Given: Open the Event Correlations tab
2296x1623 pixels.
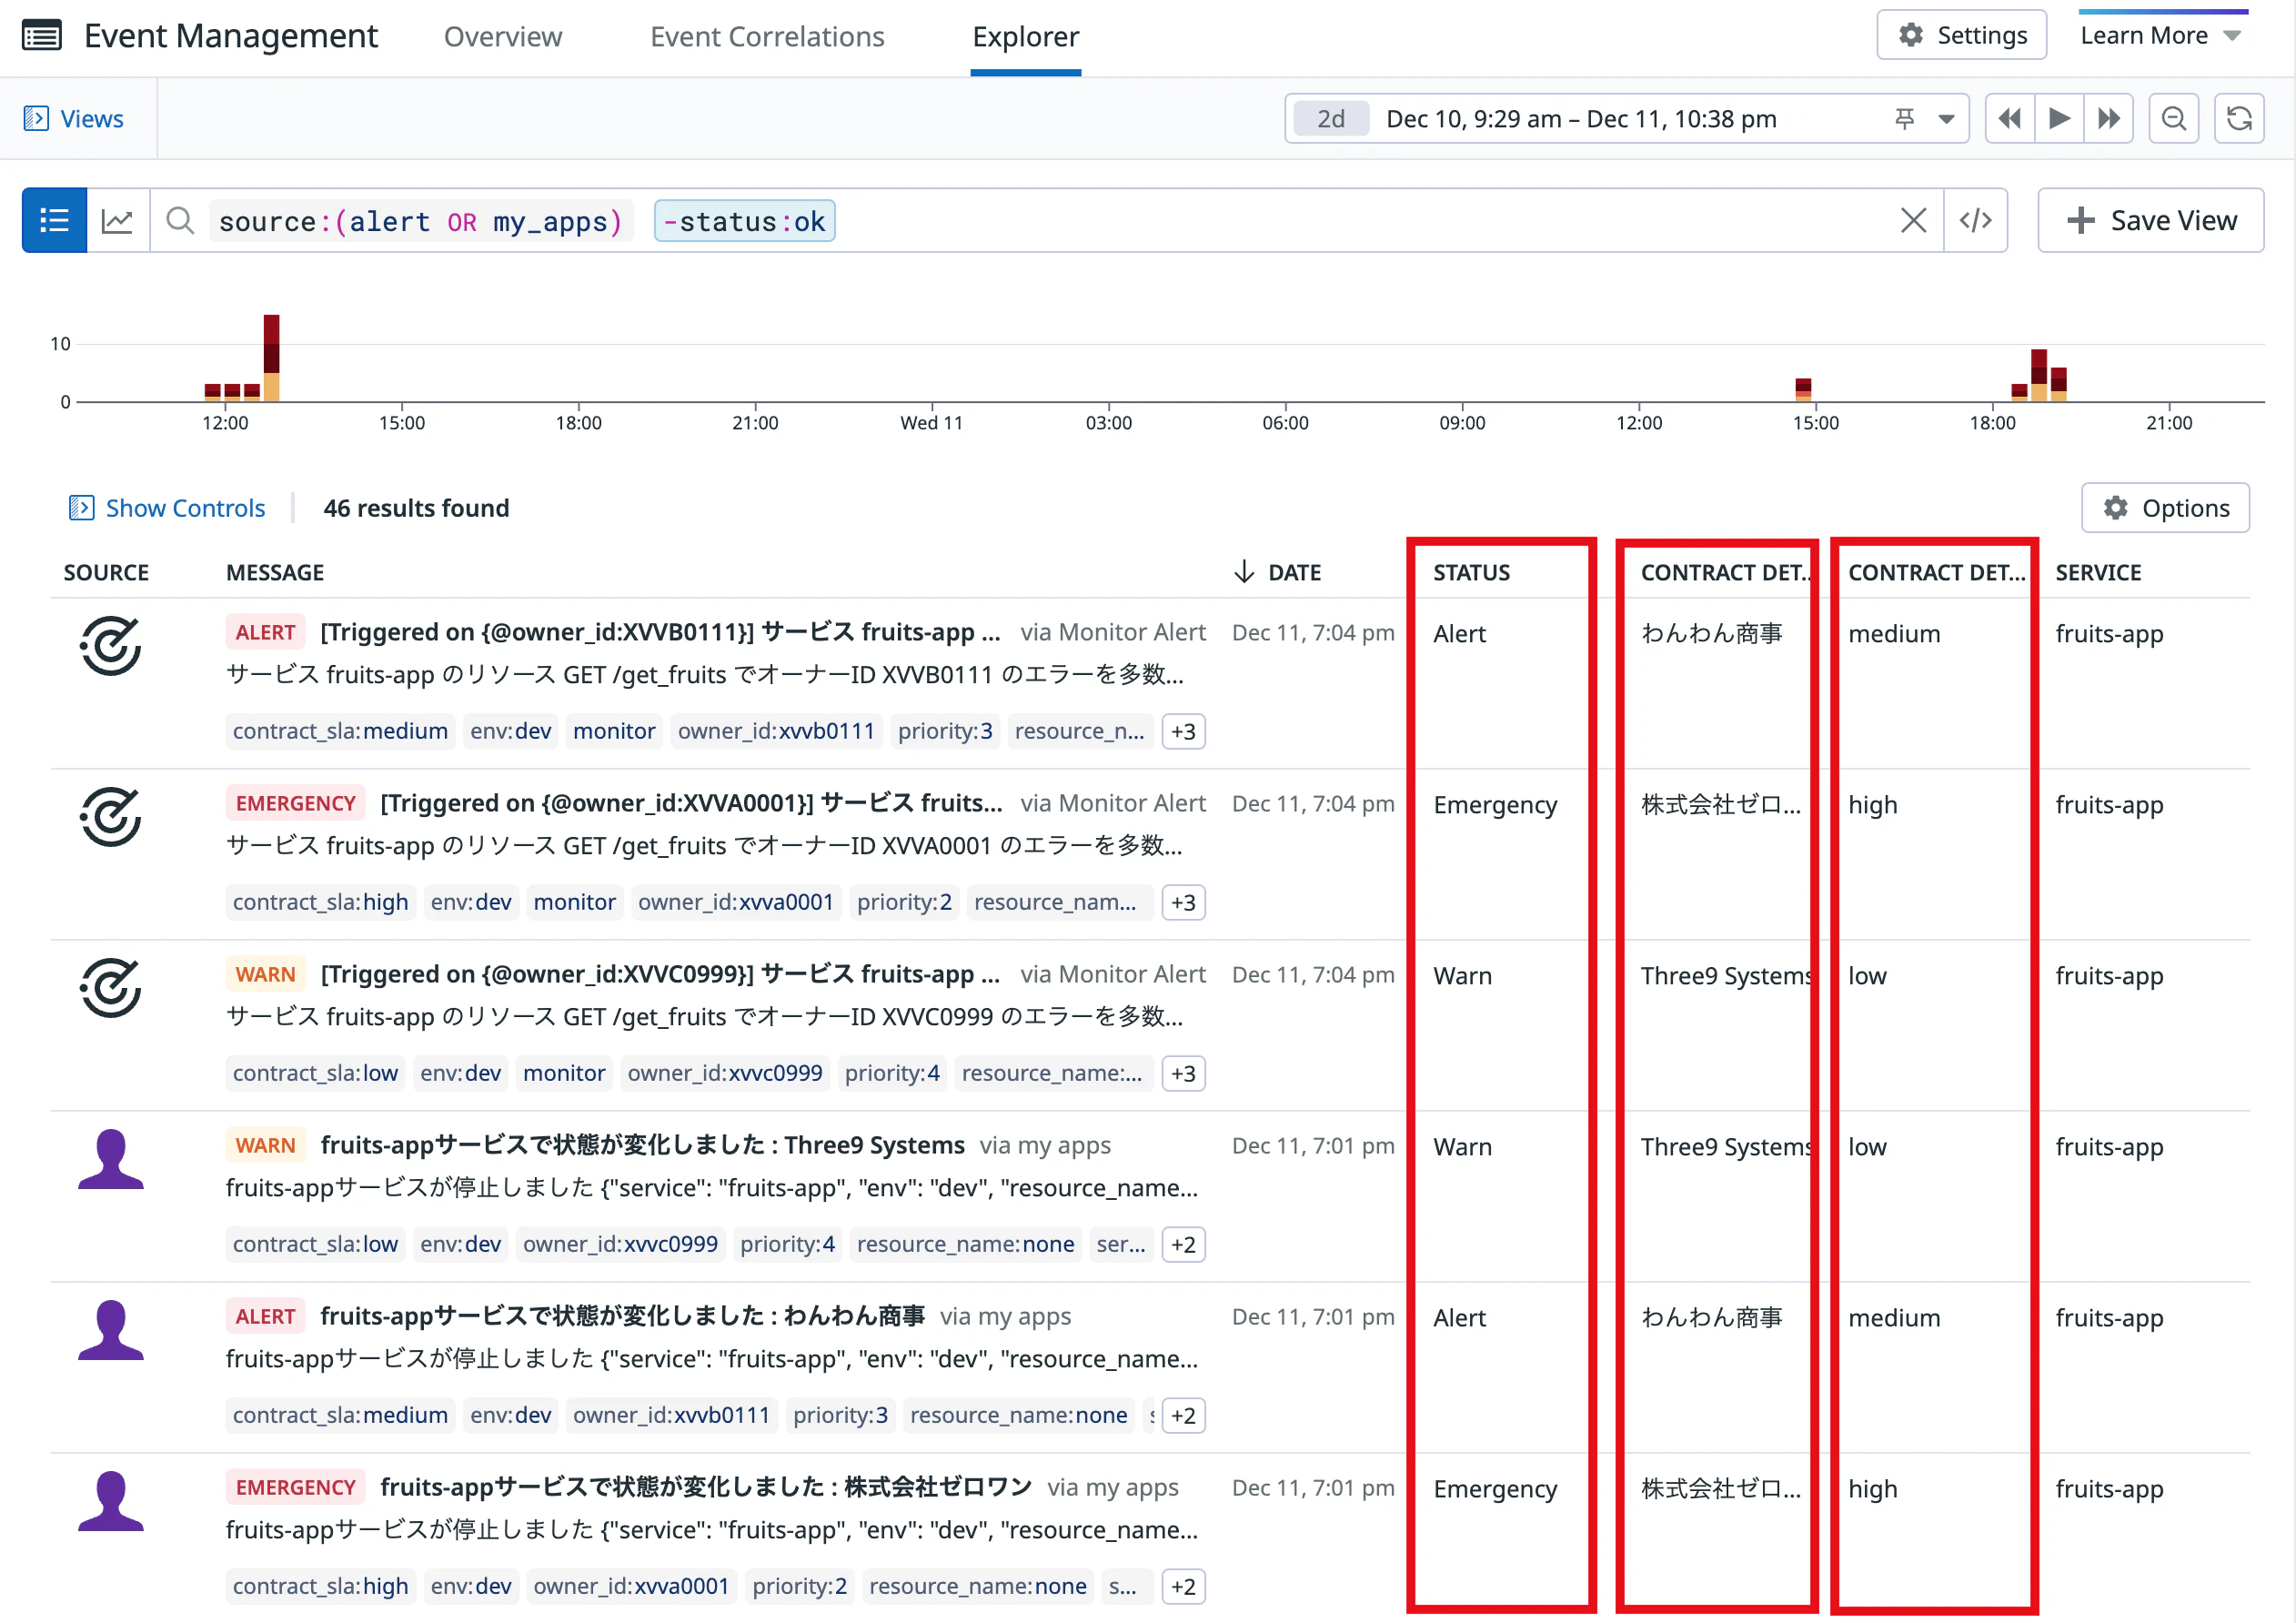Looking at the screenshot, I should pyautogui.click(x=767, y=37).
